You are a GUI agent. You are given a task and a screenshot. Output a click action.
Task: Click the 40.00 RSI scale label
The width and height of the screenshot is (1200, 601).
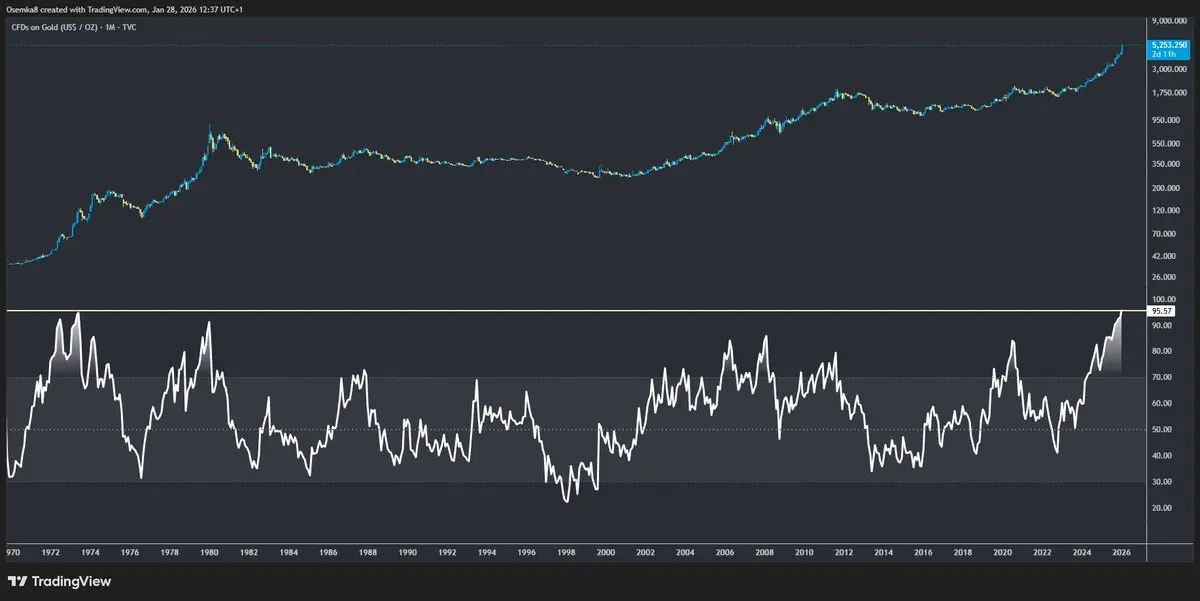(1161, 455)
